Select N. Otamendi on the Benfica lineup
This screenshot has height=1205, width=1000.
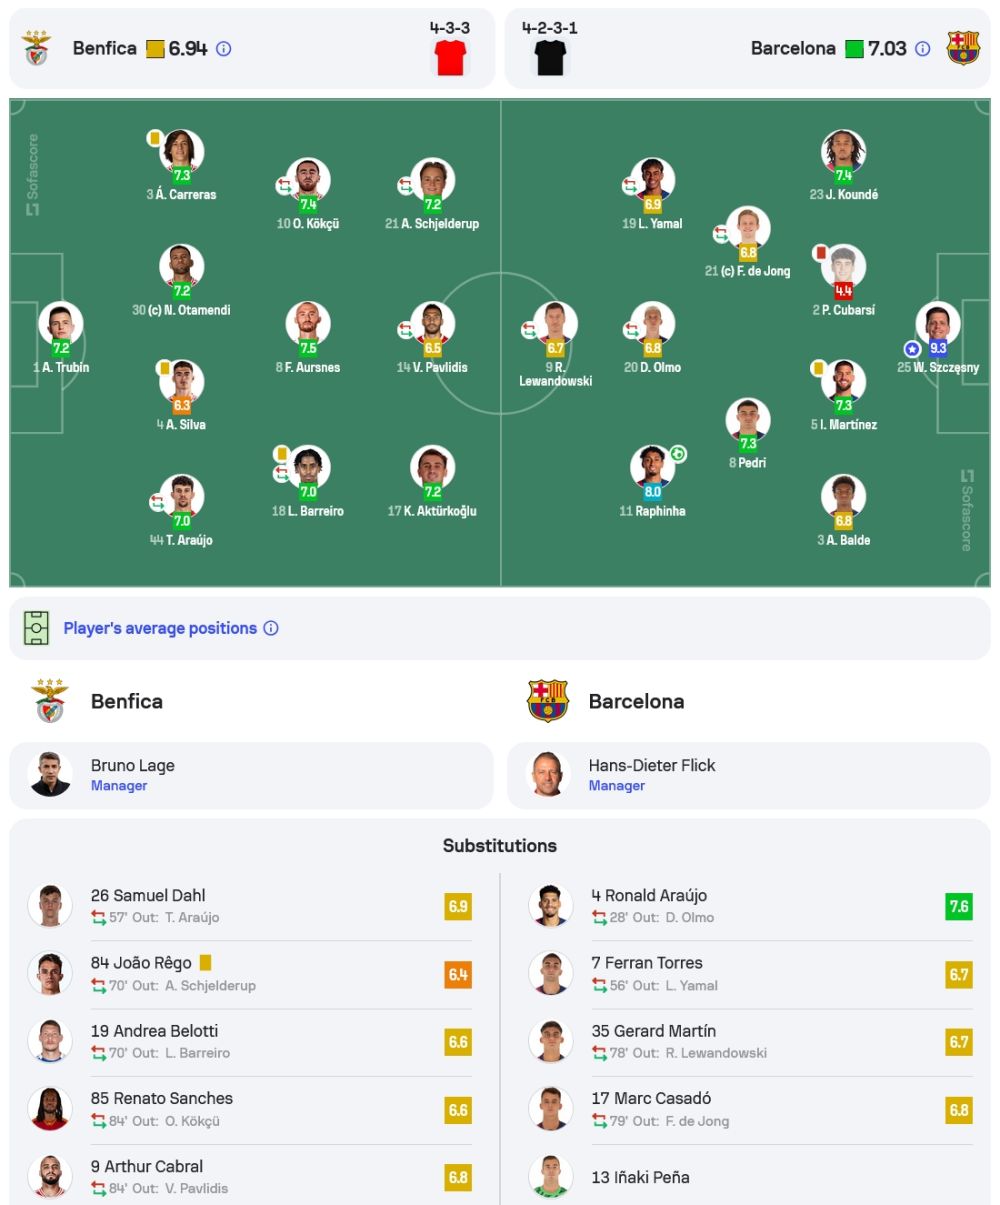click(x=181, y=281)
